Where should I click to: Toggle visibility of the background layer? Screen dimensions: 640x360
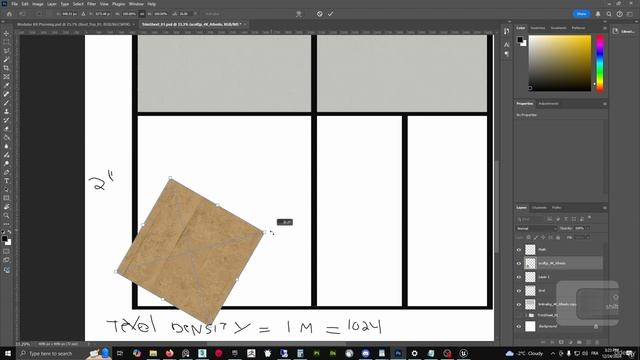point(519,326)
